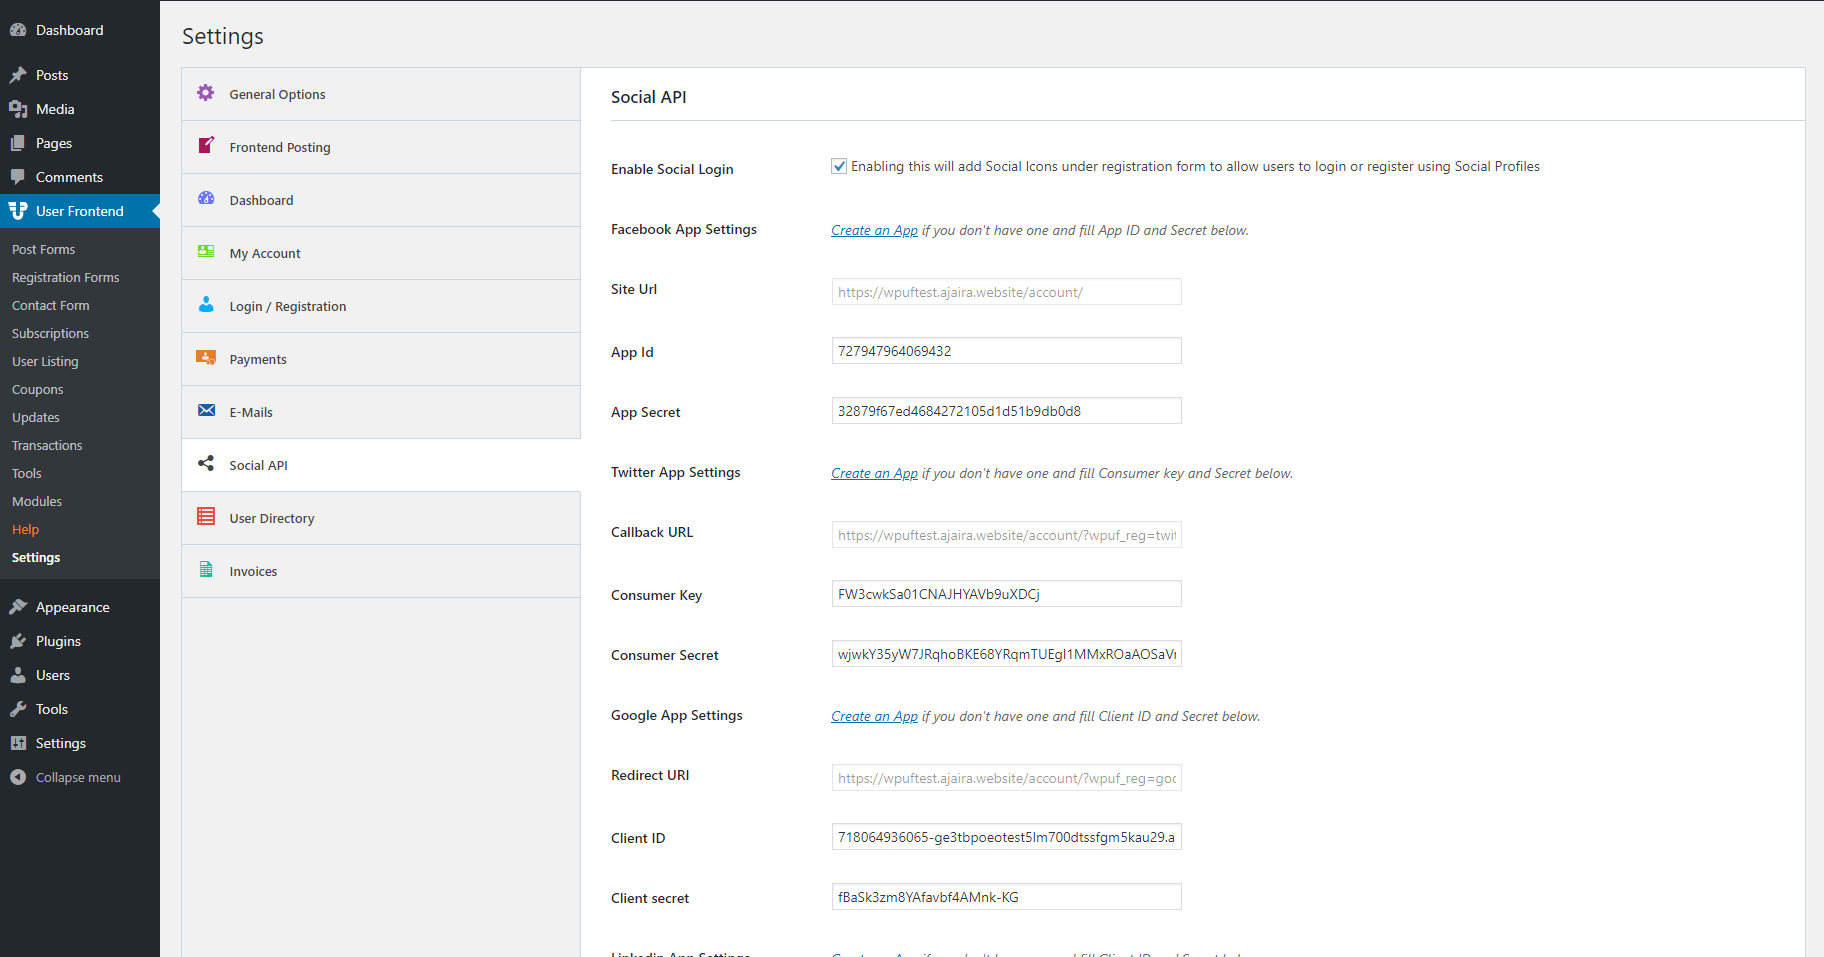Open the Transactions submenu item
Viewport: 1824px width, 957px height.
pyautogui.click(x=47, y=445)
